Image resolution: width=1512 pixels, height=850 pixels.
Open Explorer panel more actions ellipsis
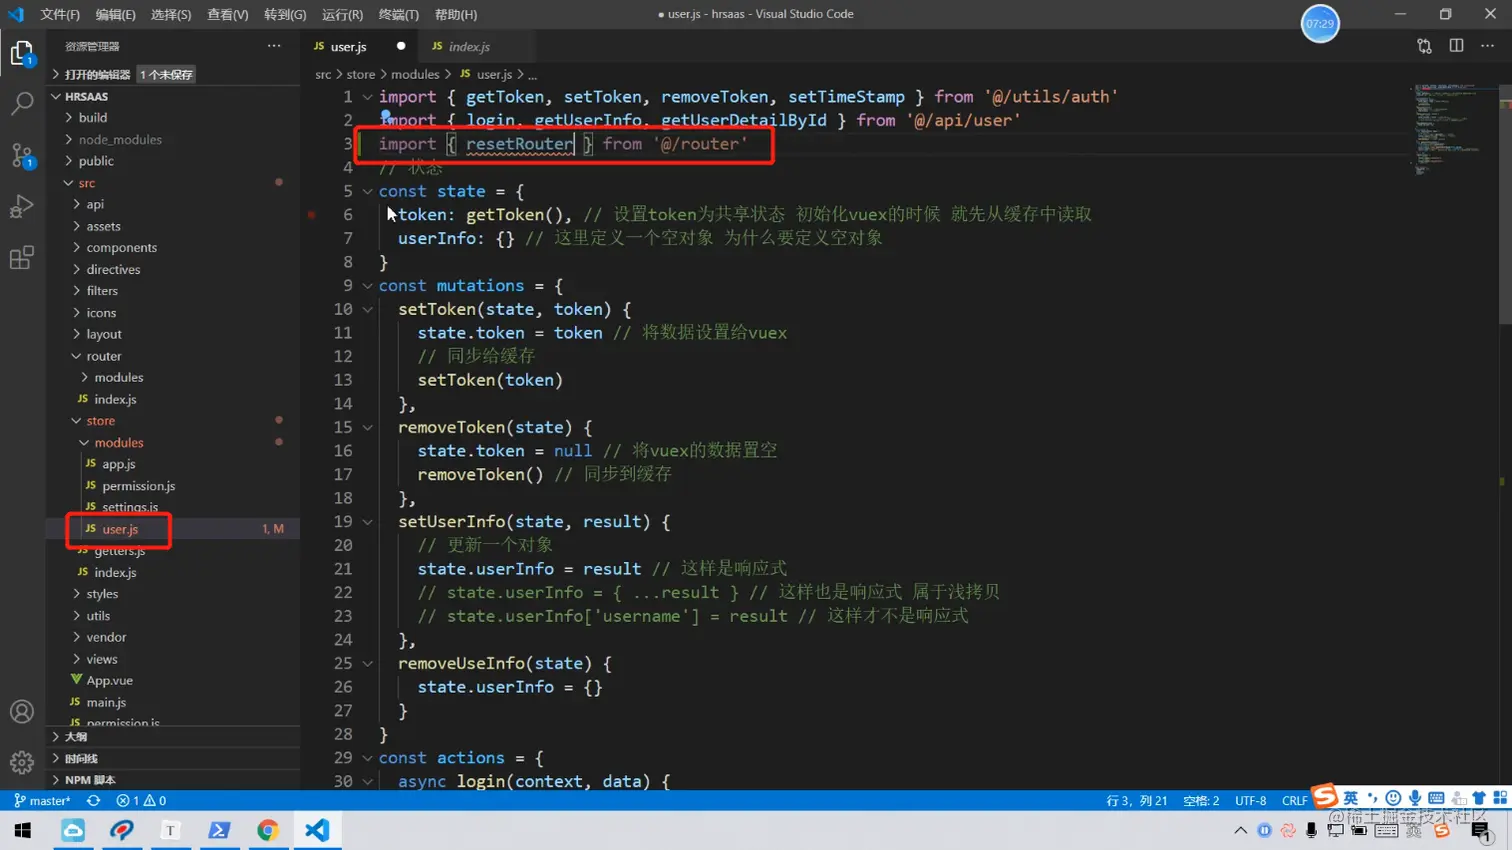(x=274, y=46)
